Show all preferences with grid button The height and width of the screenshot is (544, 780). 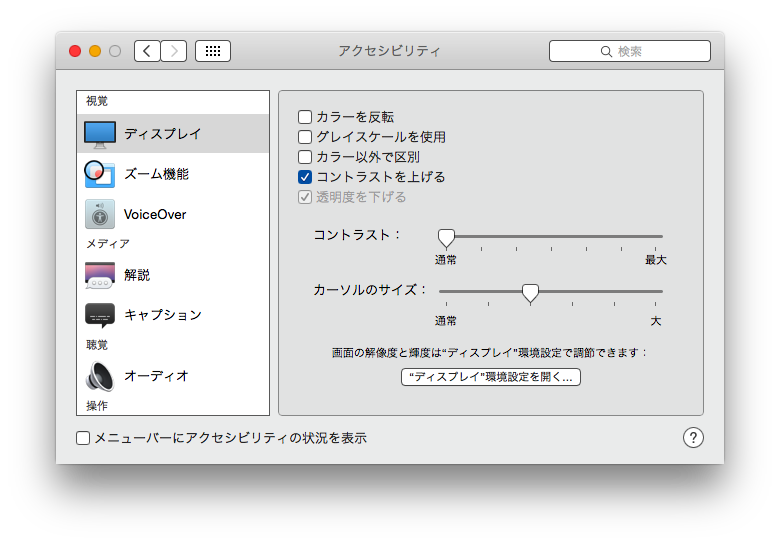click(213, 51)
